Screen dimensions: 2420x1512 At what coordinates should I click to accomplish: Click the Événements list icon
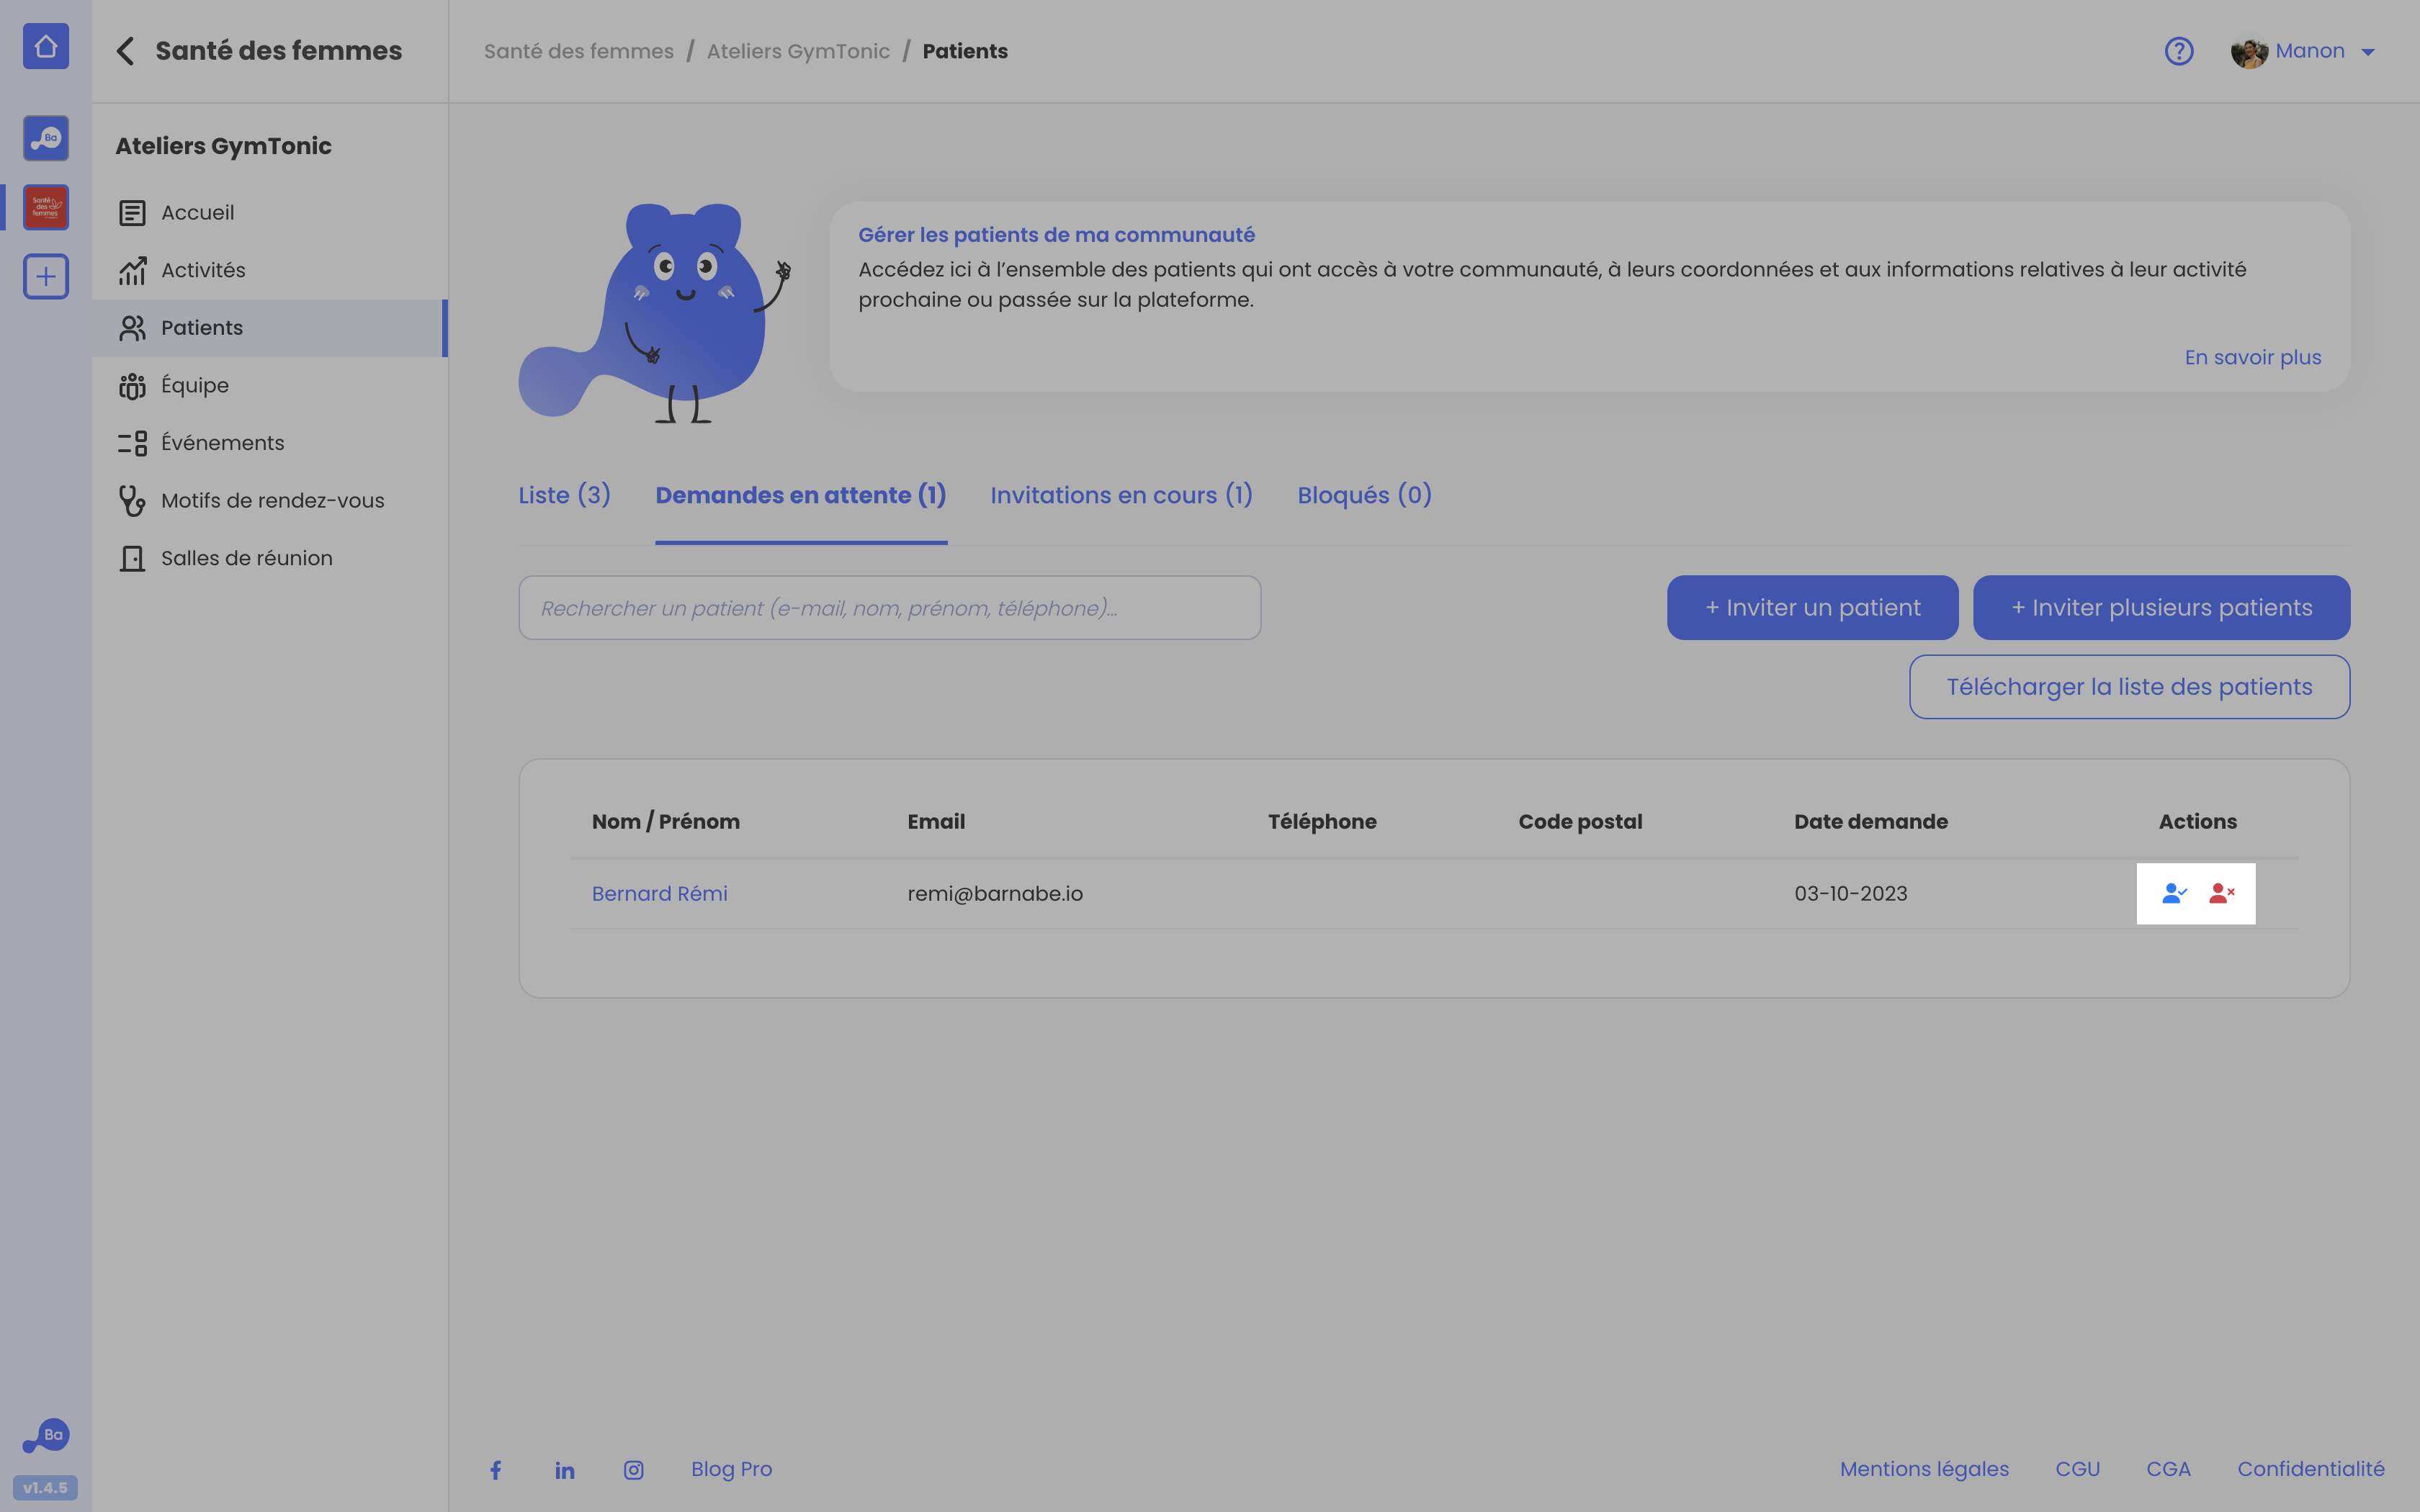coord(132,443)
